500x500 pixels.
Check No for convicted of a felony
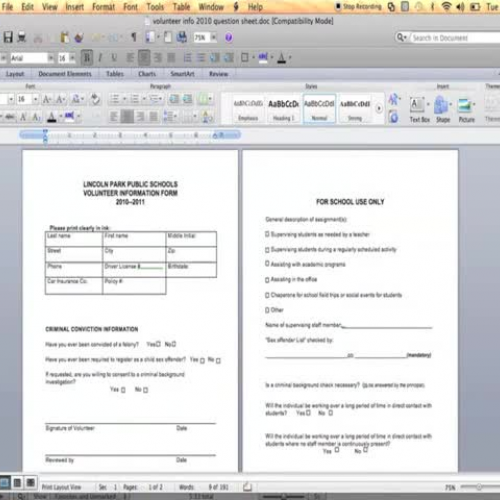(x=174, y=344)
